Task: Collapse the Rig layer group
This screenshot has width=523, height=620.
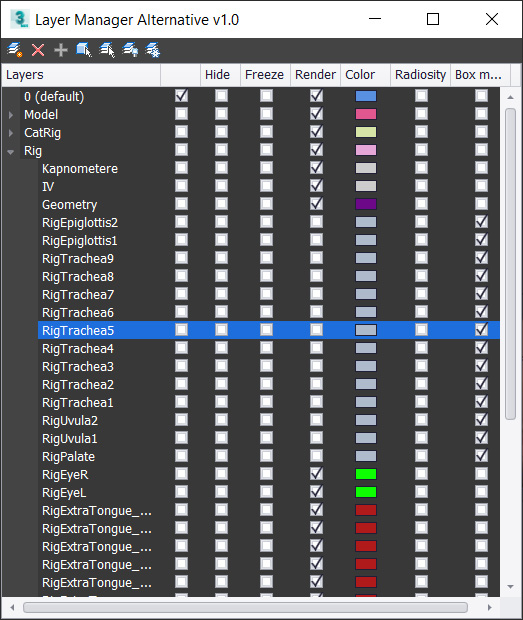Action: (11, 151)
